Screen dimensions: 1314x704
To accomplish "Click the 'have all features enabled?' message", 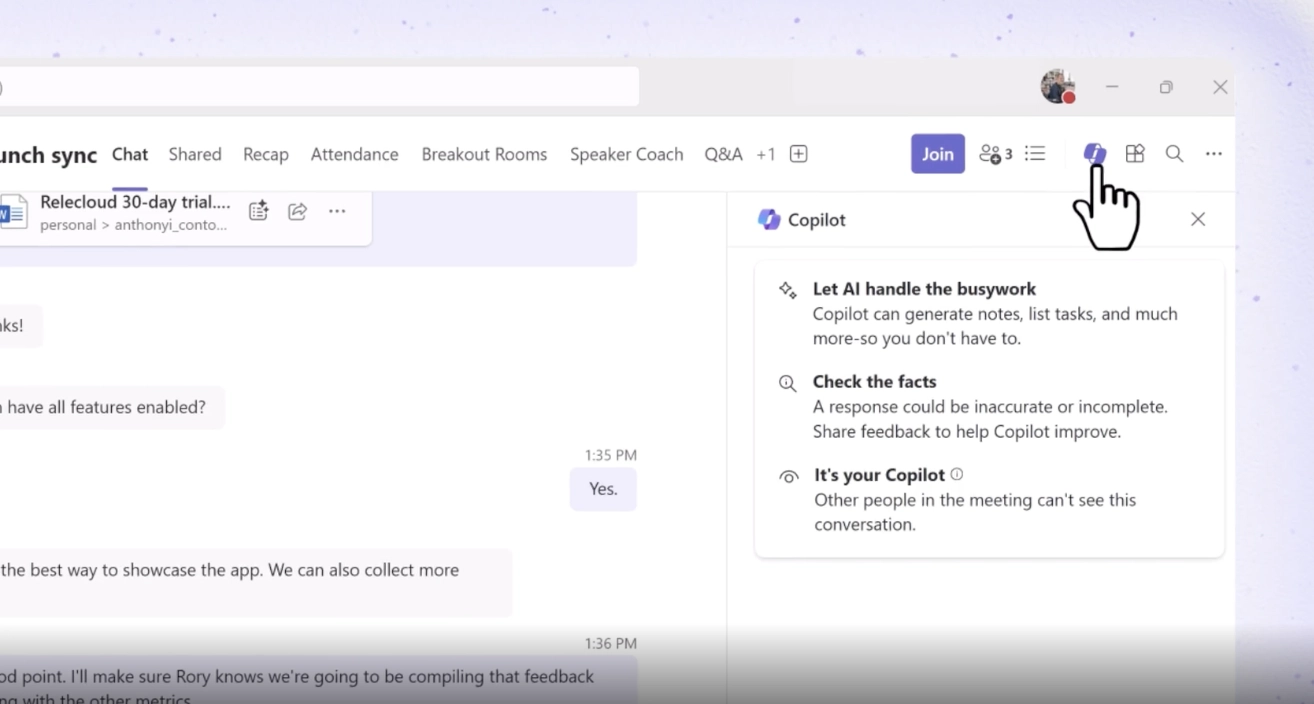I will pyautogui.click(x=112, y=407).
